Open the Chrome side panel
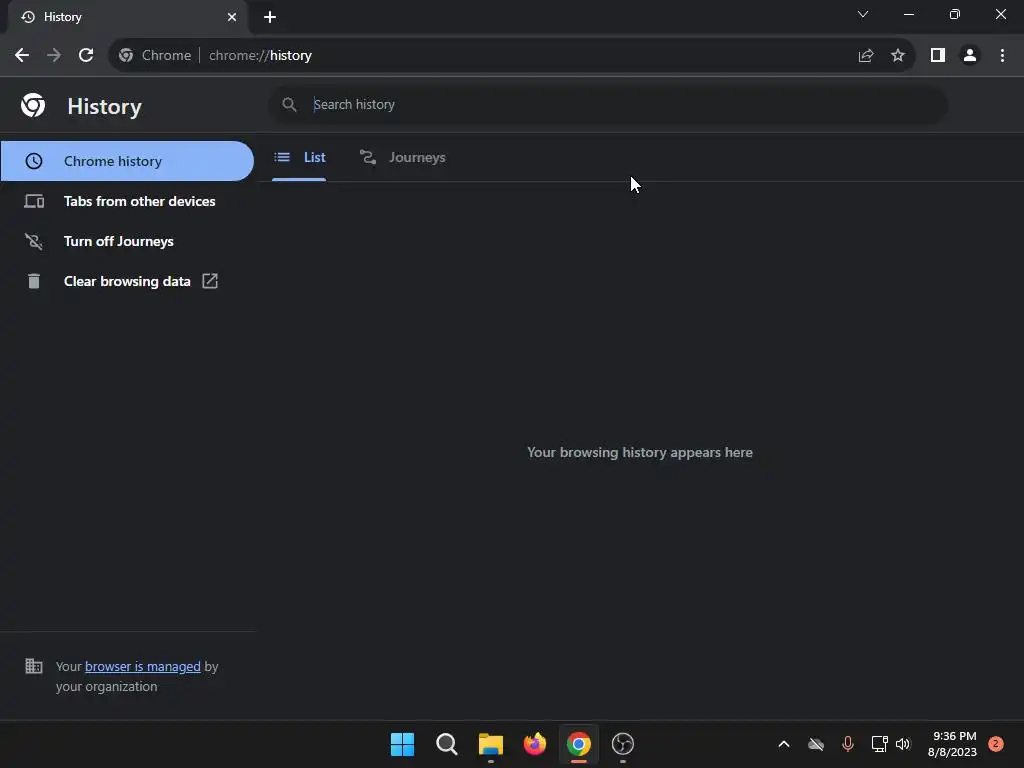The width and height of the screenshot is (1024, 768). [938, 56]
